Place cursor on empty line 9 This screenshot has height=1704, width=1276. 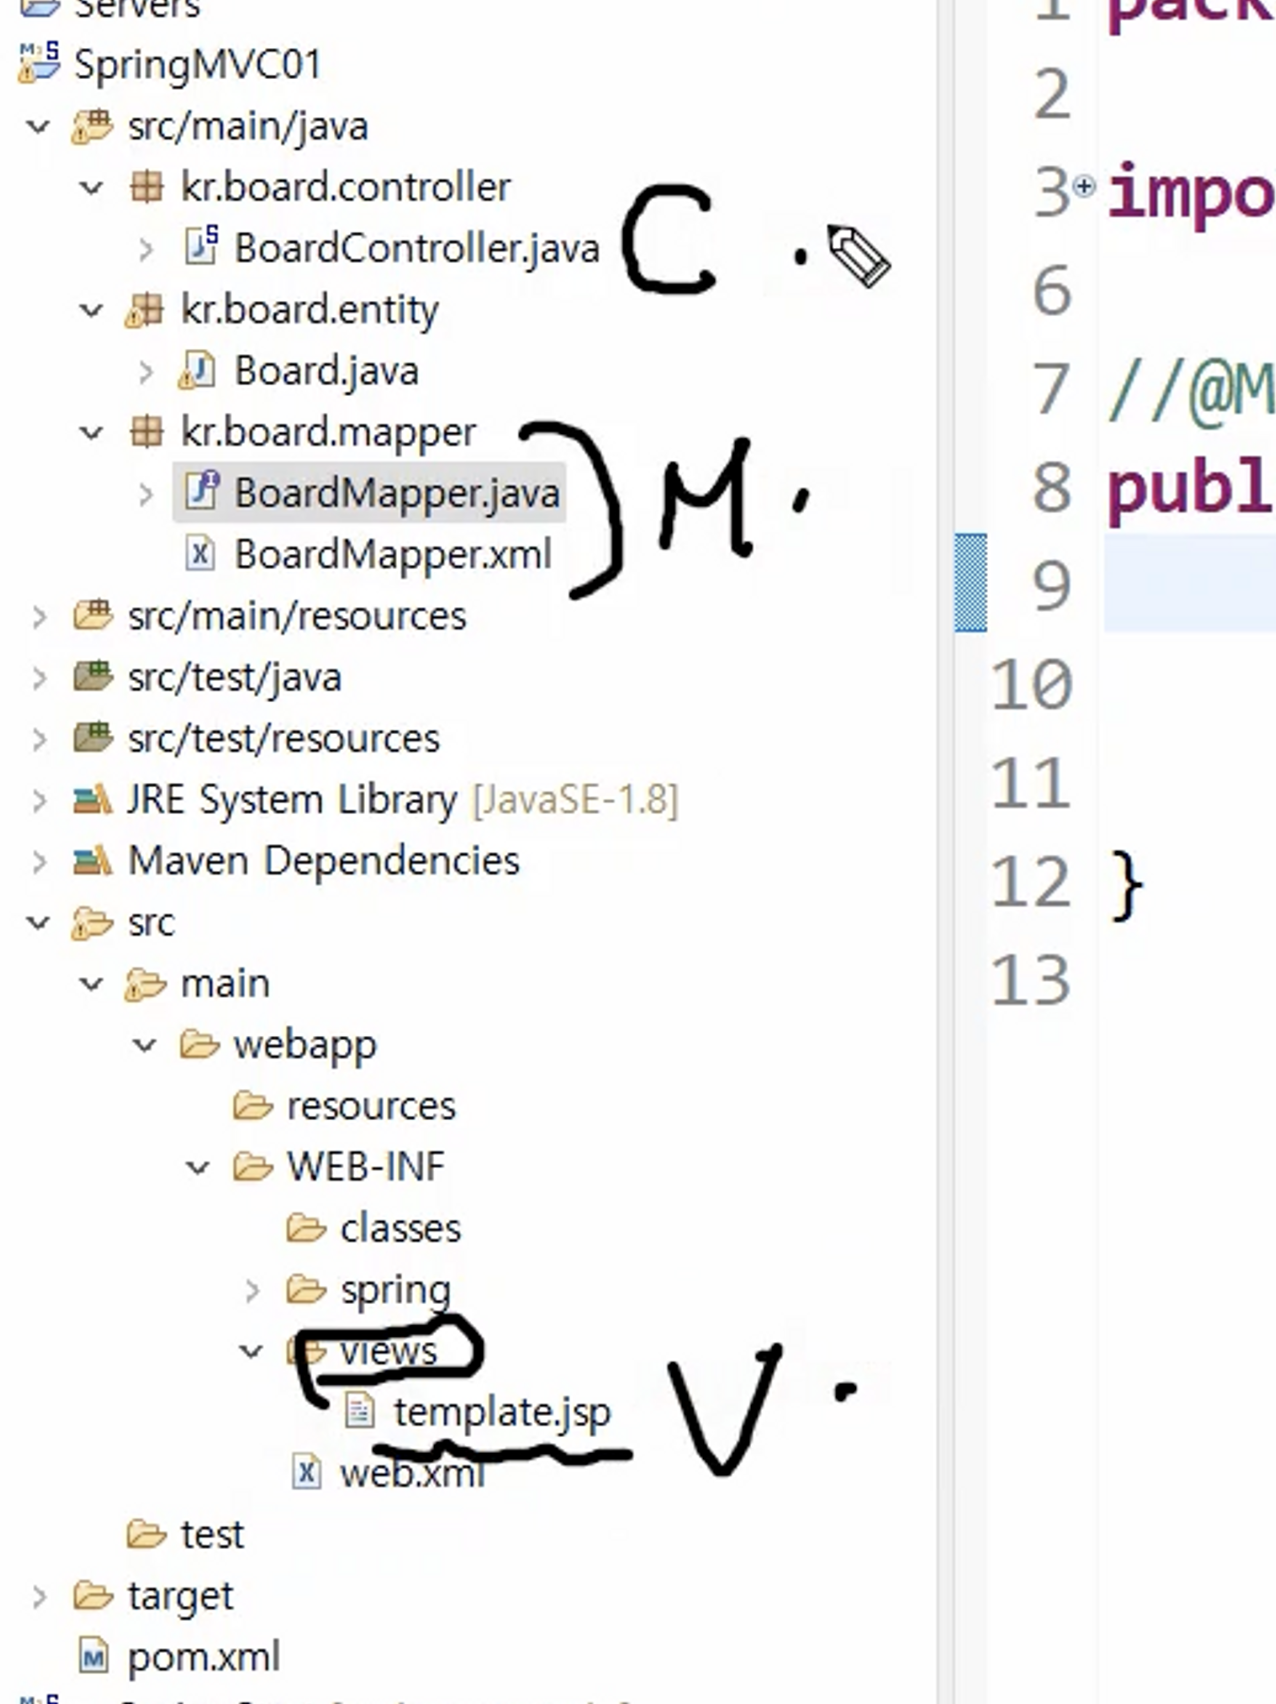pos(1189,583)
